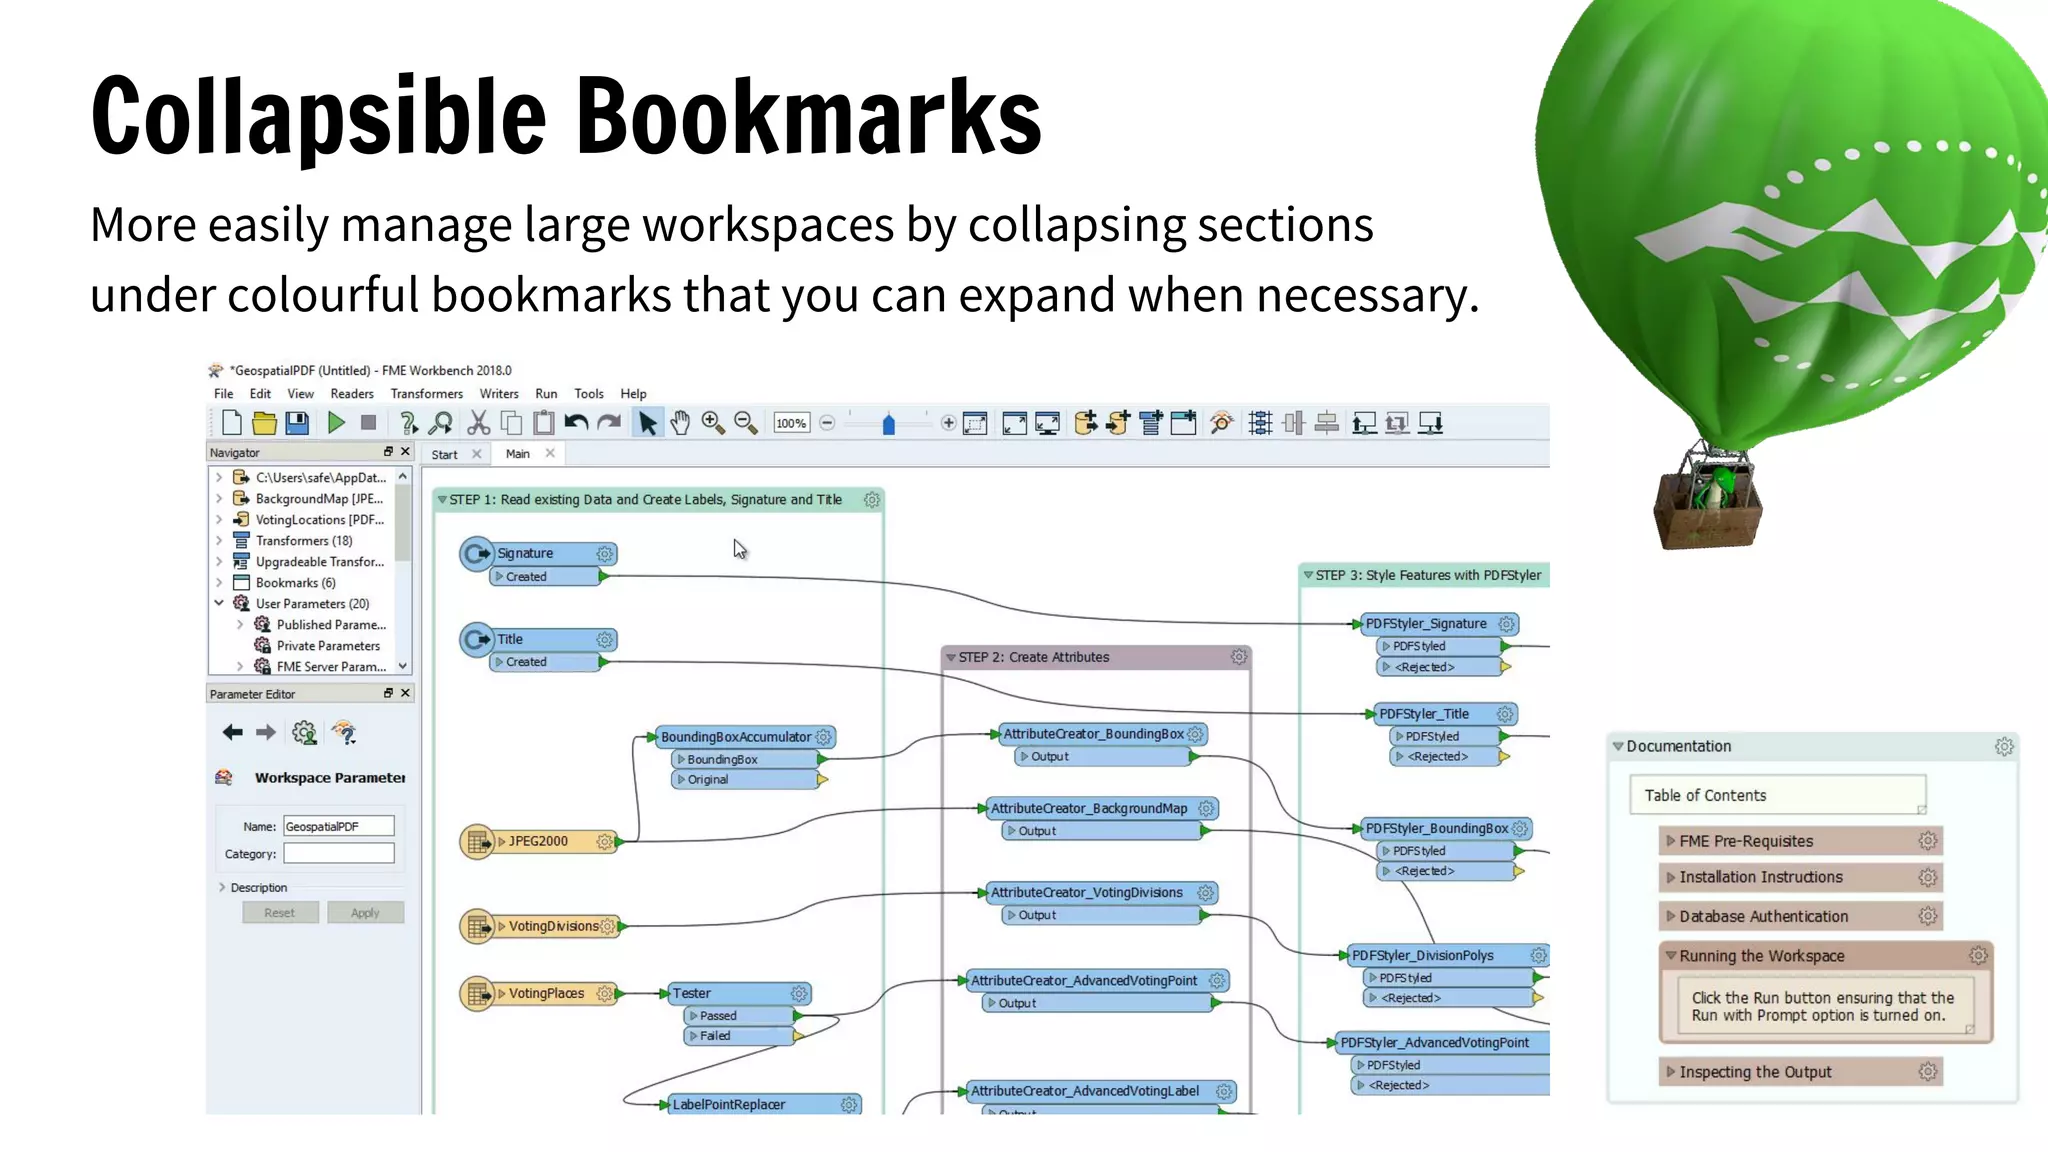
Task: Collapse the User Parameters tree node
Action: coord(219,603)
